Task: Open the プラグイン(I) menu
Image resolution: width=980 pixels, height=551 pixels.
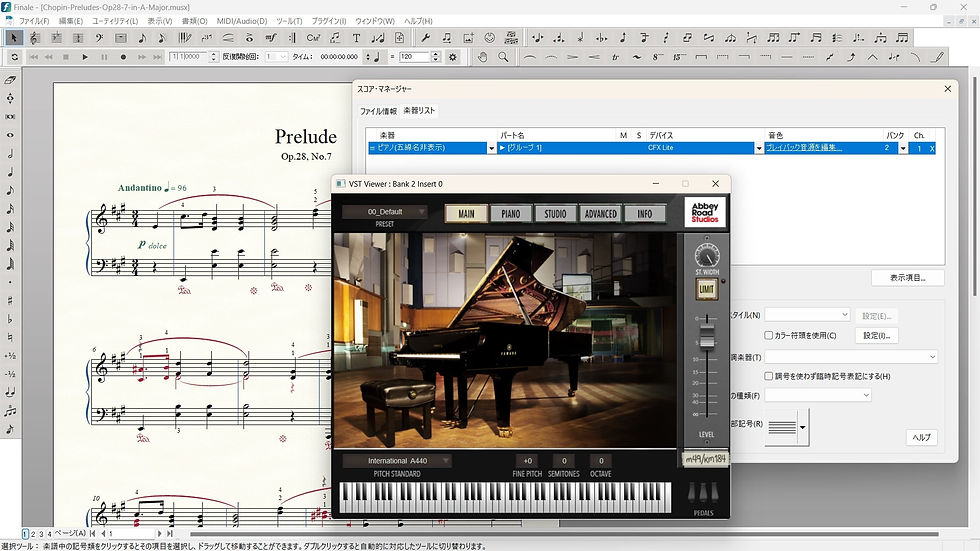Action: pyautogui.click(x=329, y=21)
